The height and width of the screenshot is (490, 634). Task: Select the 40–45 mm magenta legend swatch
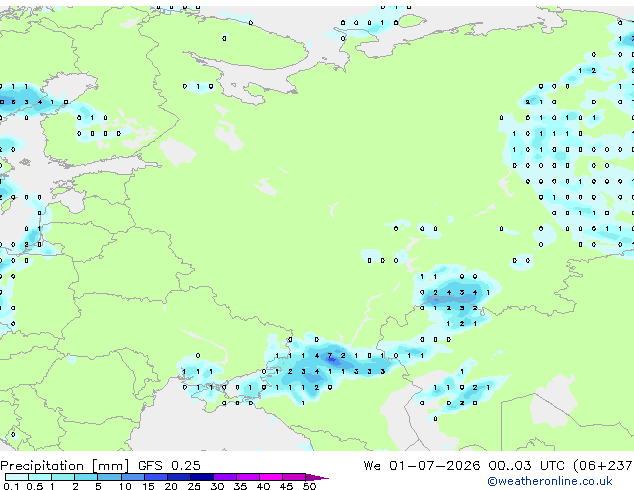click(271, 477)
